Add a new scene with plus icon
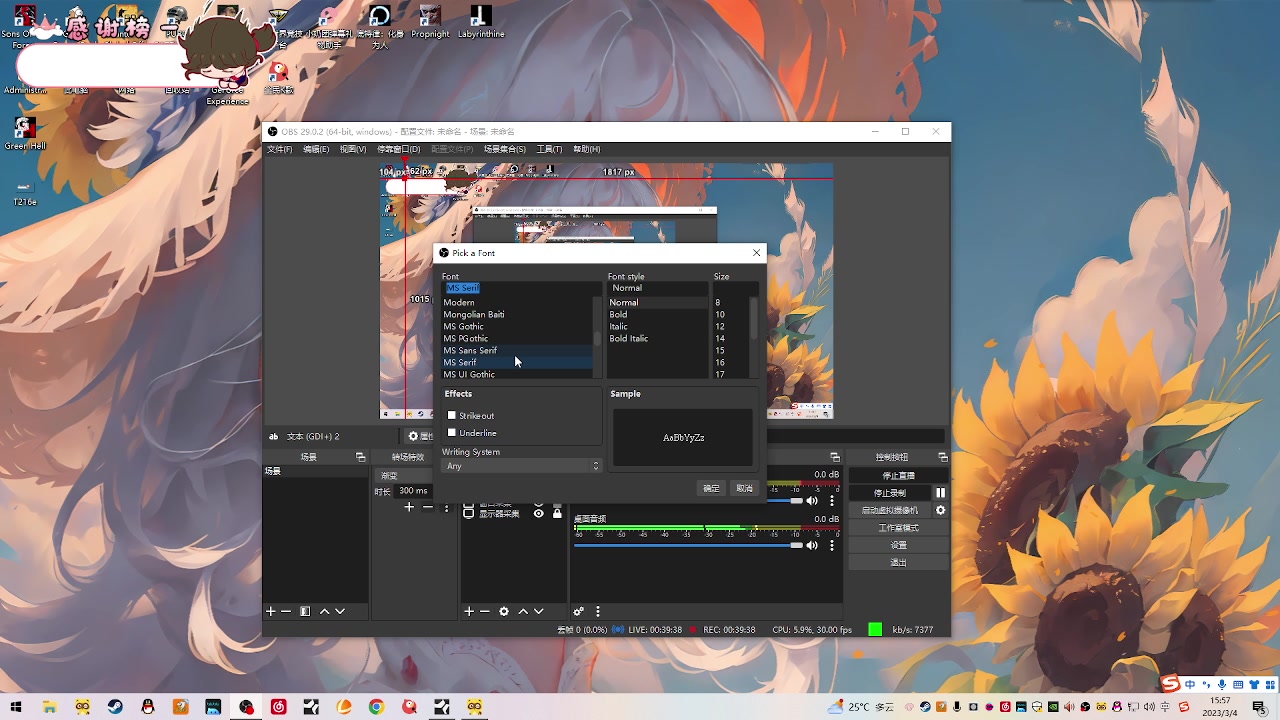The image size is (1280, 720). [270, 611]
